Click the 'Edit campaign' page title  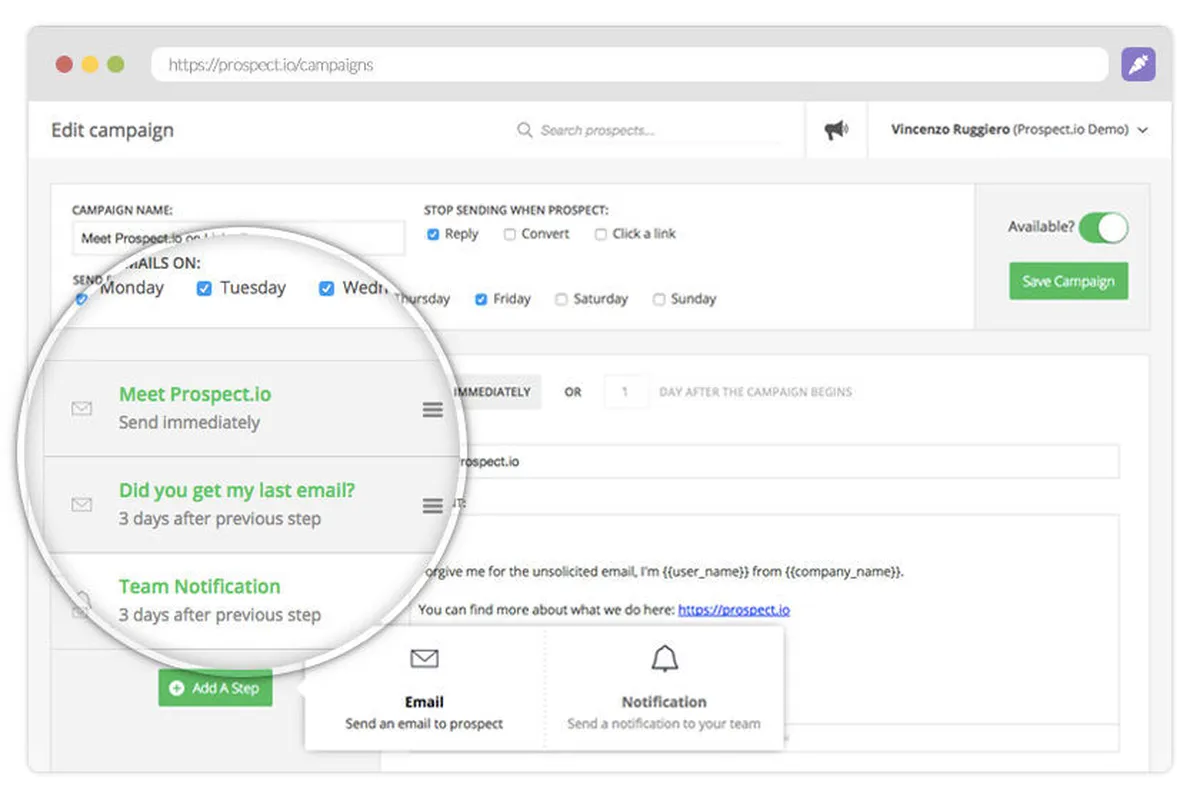click(x=112, y=130)
